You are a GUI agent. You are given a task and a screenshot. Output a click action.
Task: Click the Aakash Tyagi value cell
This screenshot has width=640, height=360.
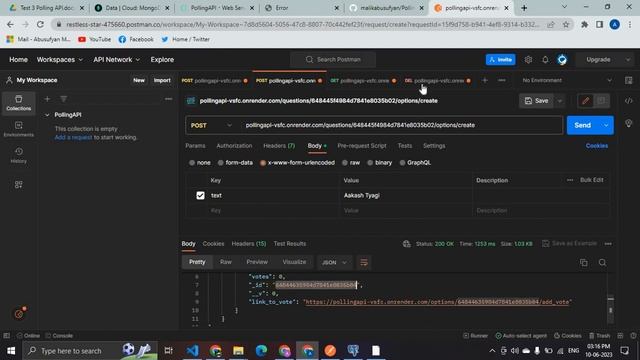coord(406,196)
